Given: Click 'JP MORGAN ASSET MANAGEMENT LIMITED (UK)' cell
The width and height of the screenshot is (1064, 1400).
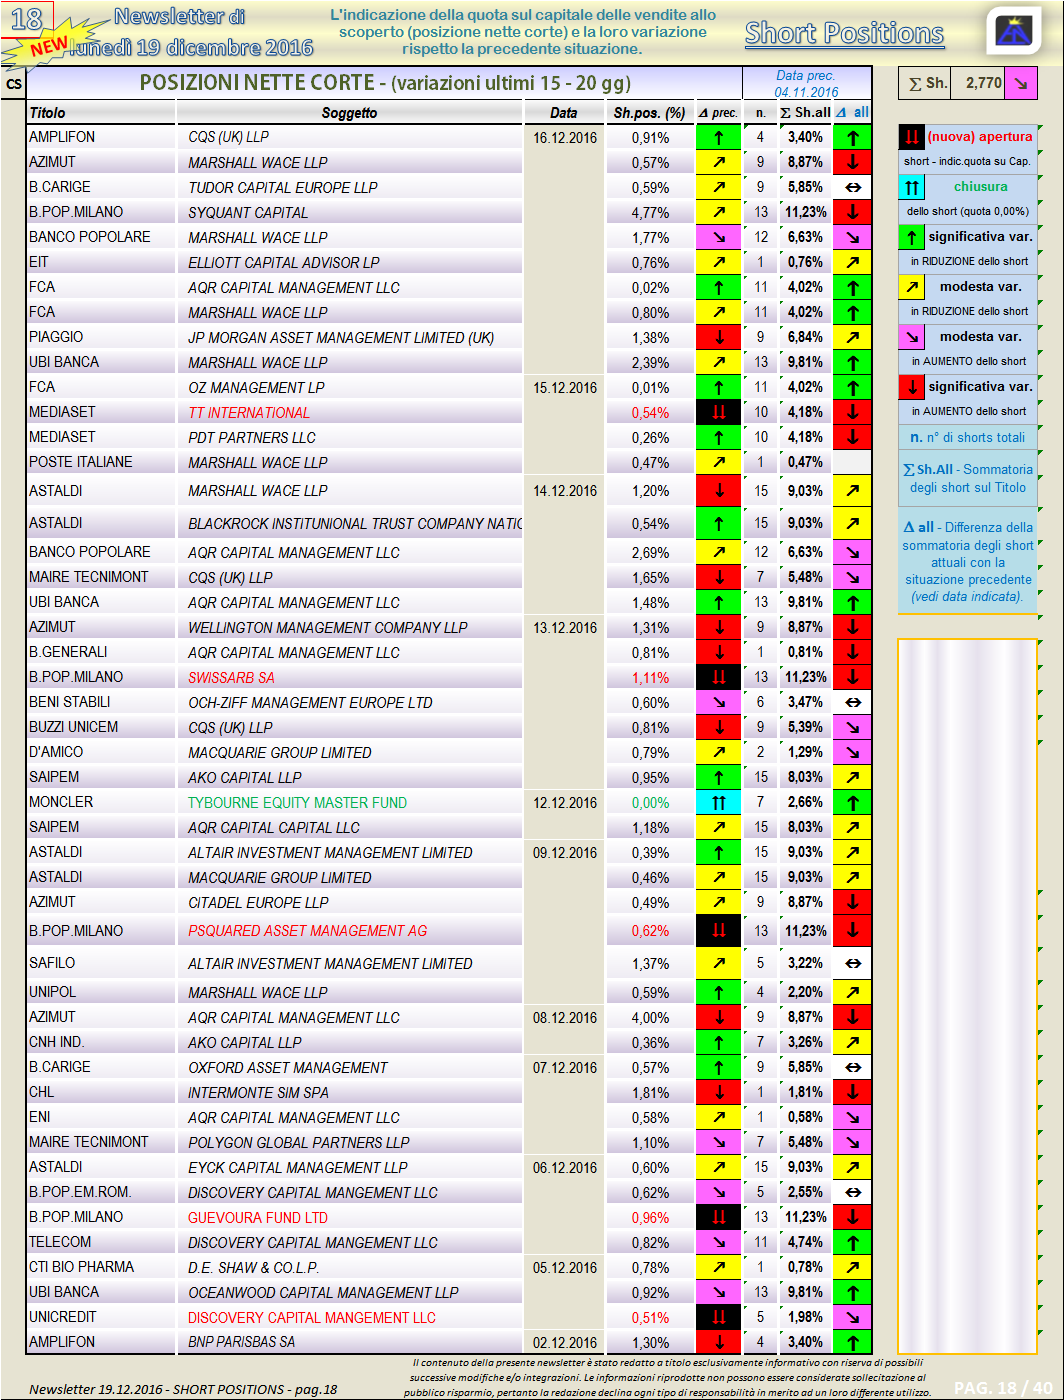Looking at the screenshot, I should tap(341, 338).
